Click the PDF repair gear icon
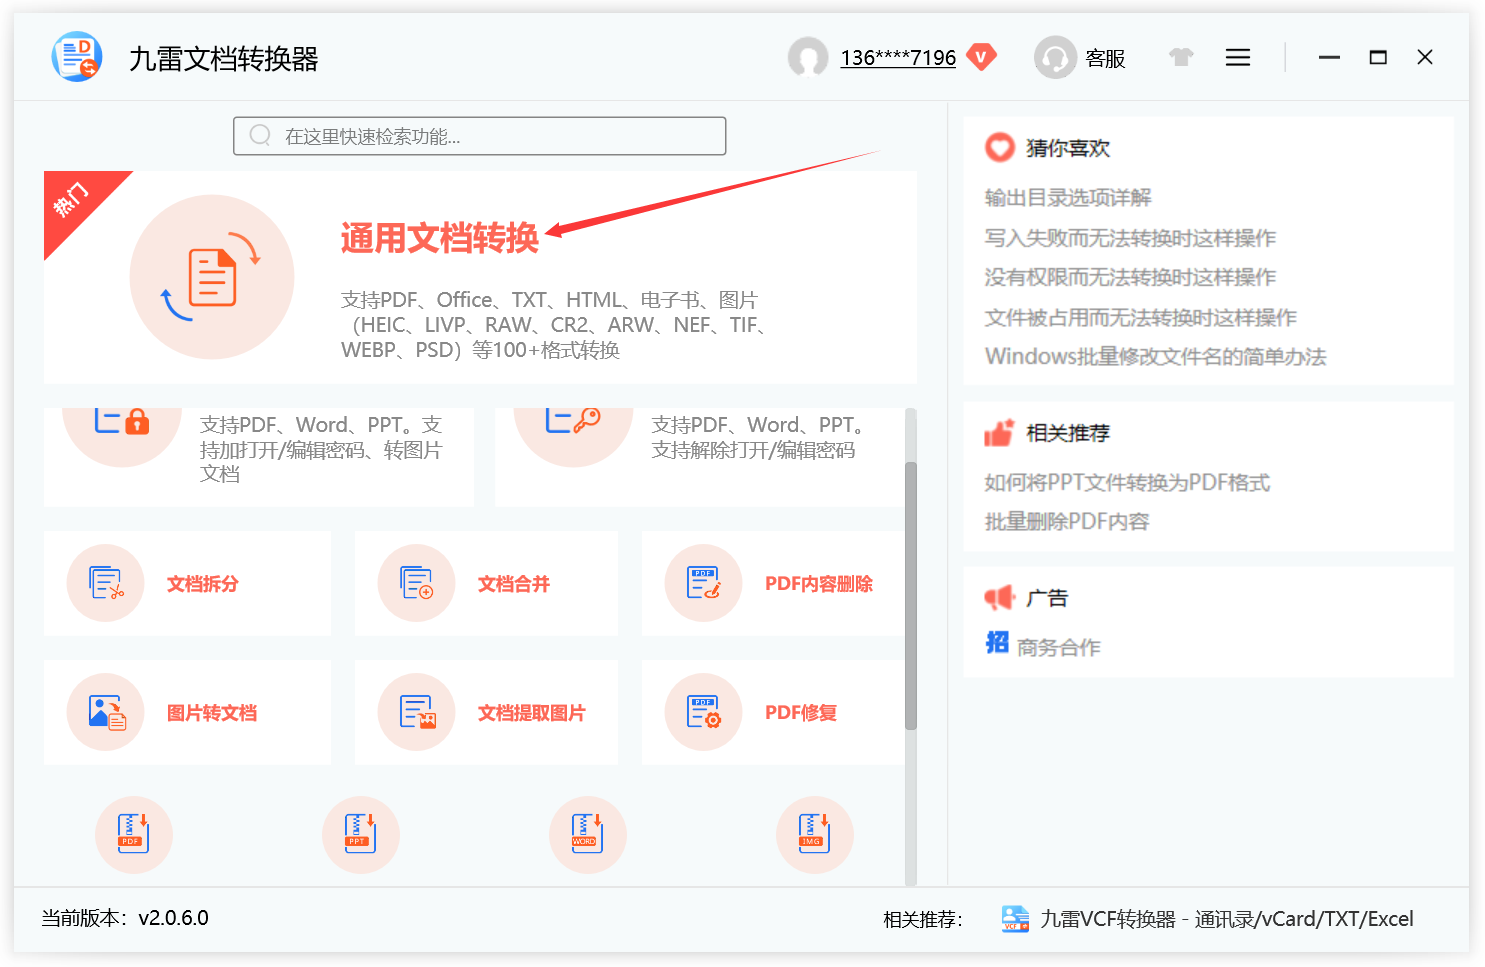The width and height of the screenshot is (1485, 967). click(x=704, y=712)
